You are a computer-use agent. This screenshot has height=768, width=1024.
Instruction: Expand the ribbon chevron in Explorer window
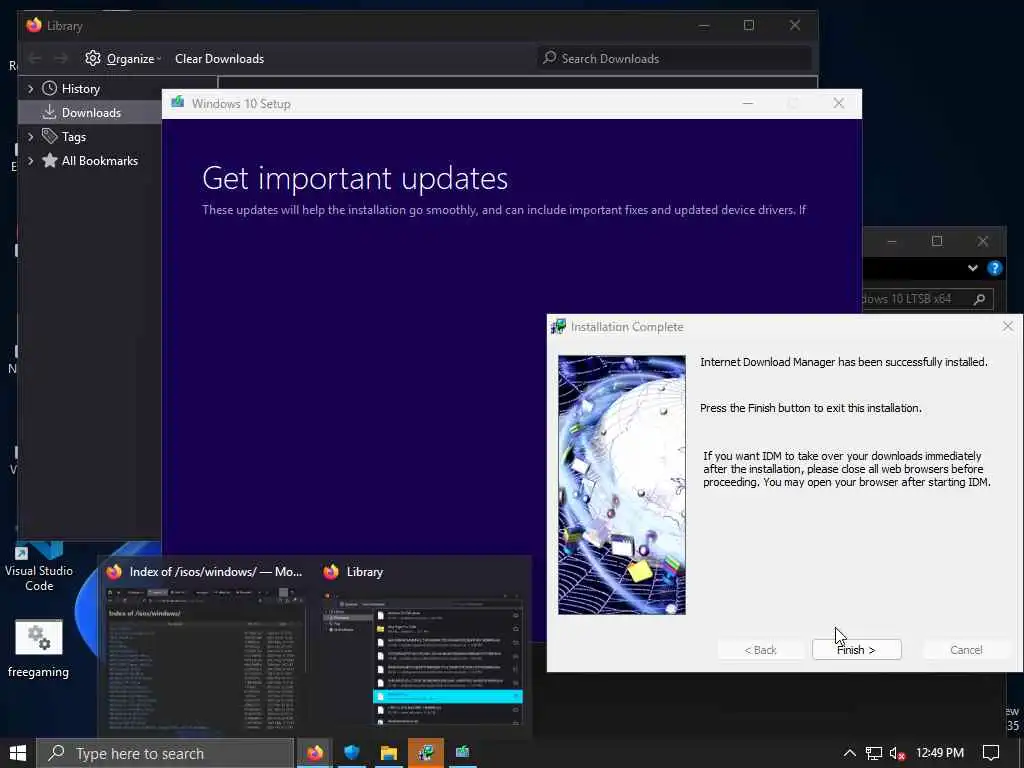pyautogui.click(x=972, y=268)
